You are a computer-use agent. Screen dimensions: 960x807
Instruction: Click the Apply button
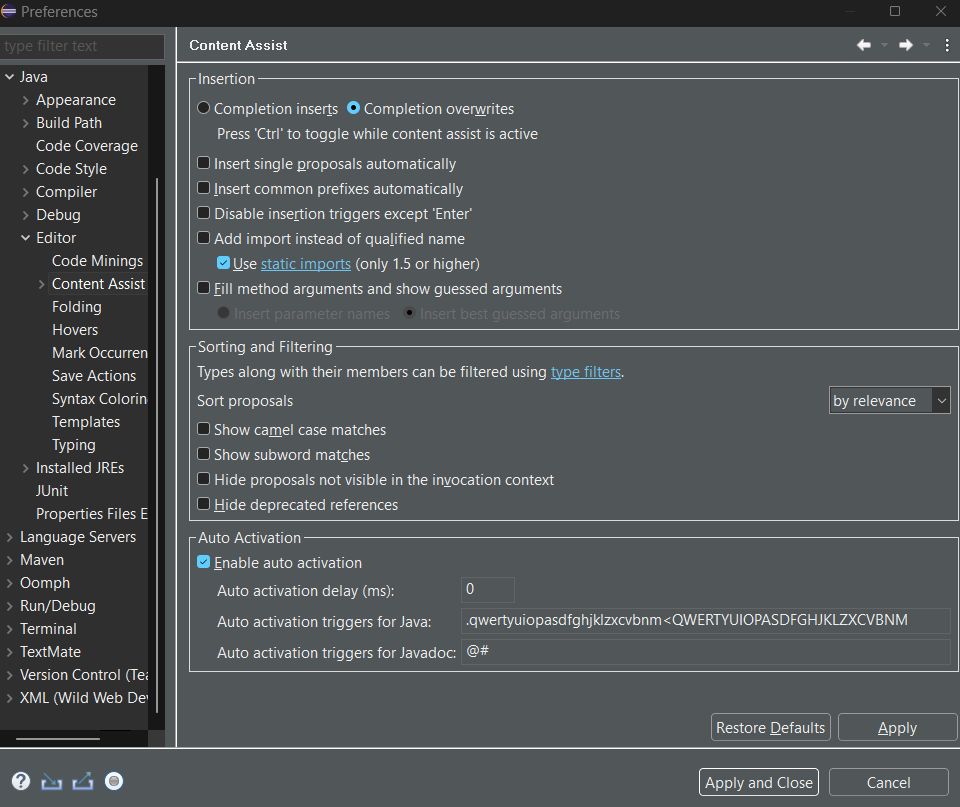coord(897,727)
